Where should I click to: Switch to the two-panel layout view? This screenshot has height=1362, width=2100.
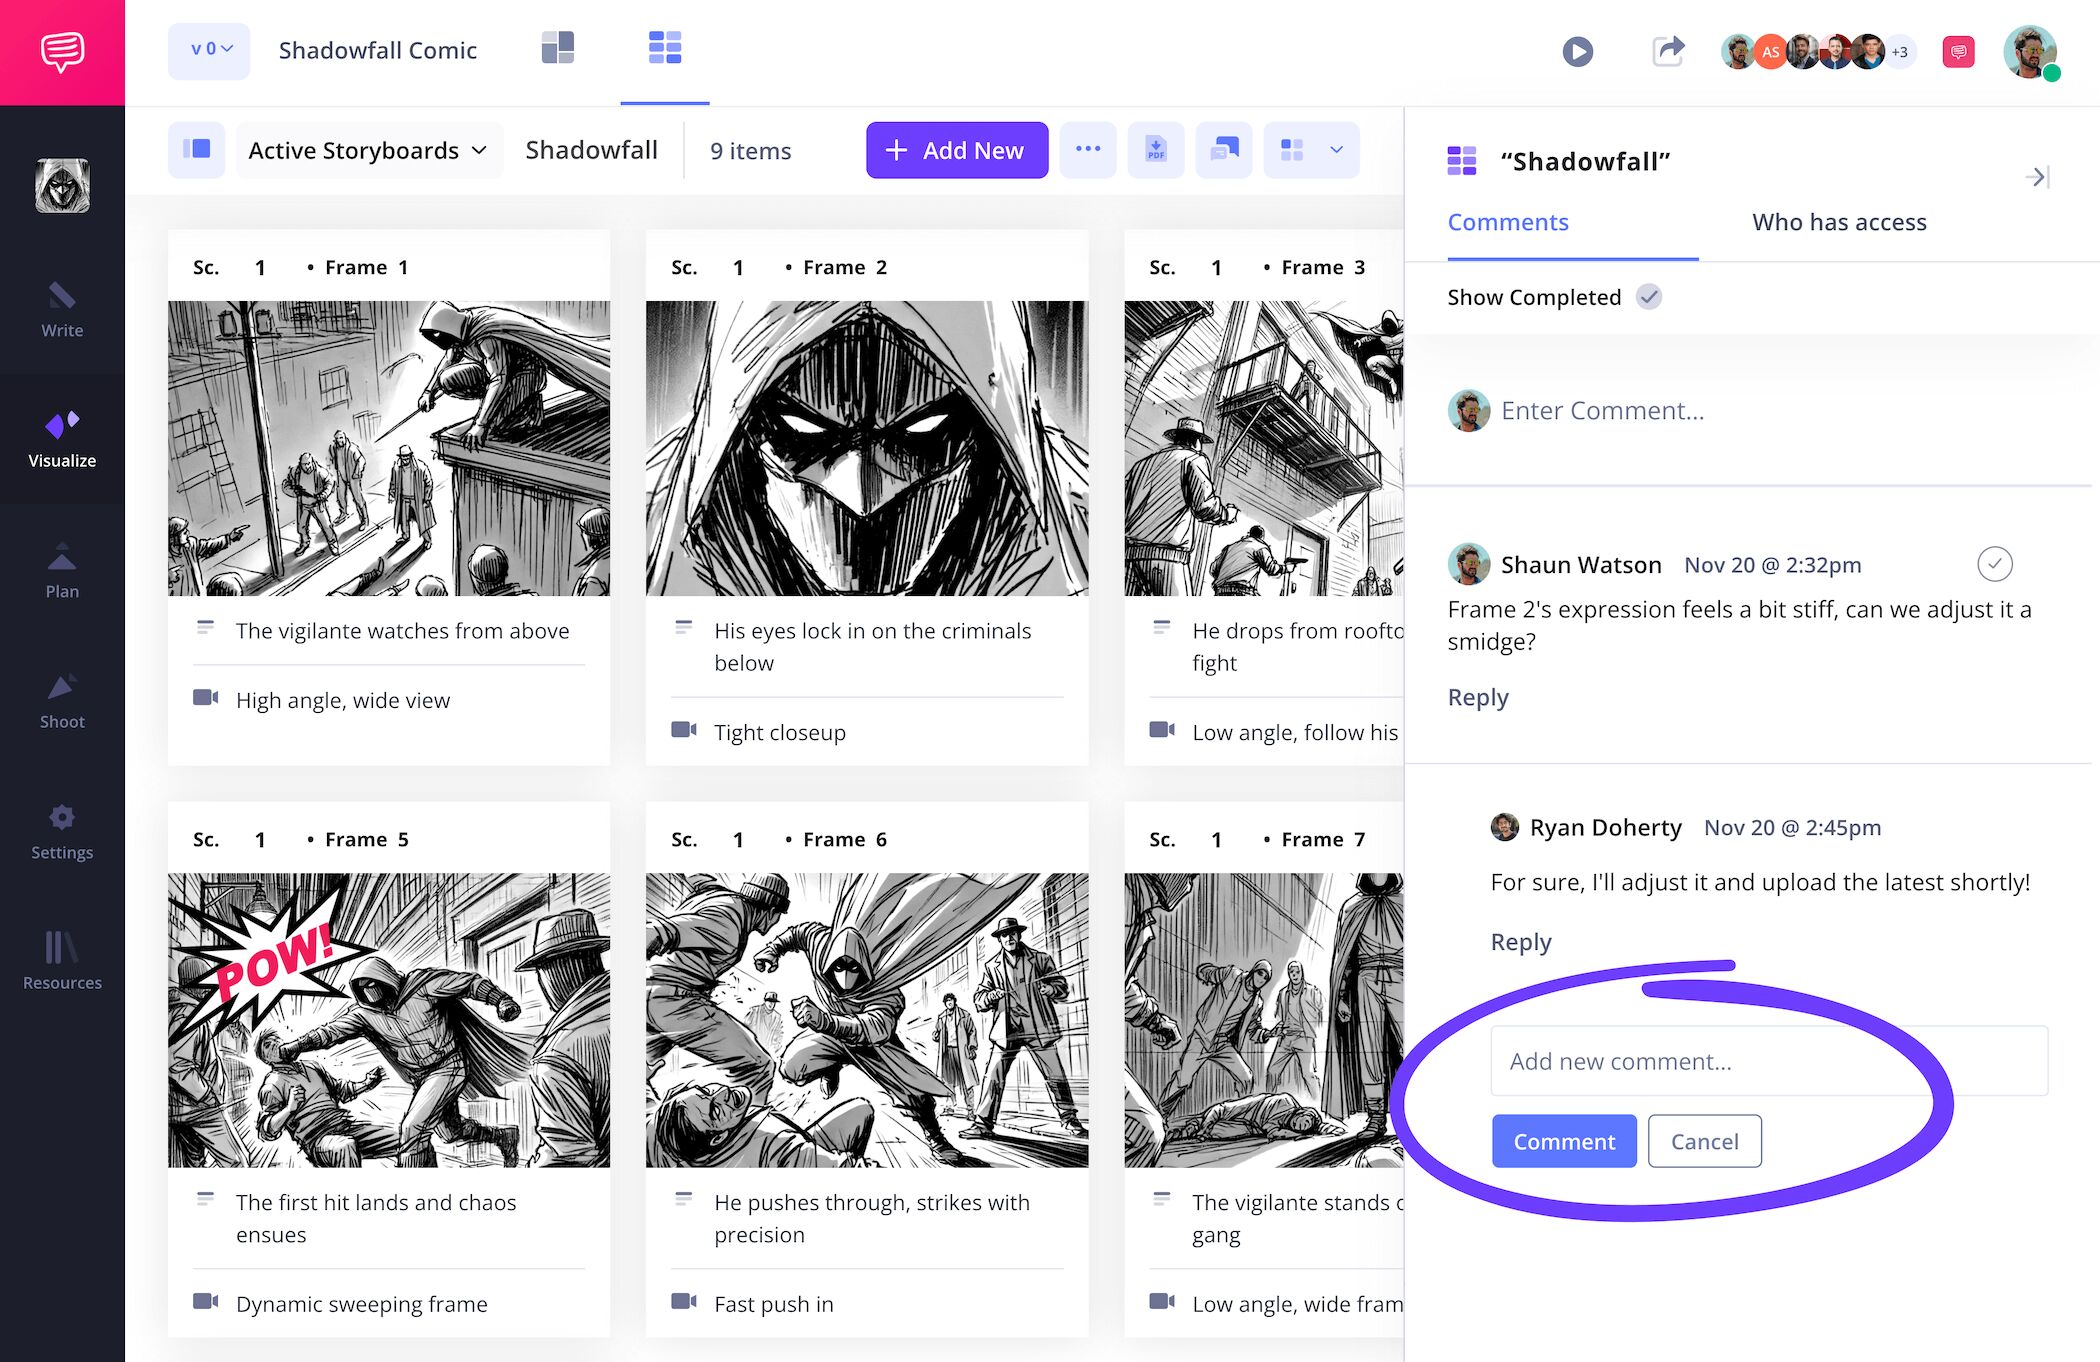558,47
